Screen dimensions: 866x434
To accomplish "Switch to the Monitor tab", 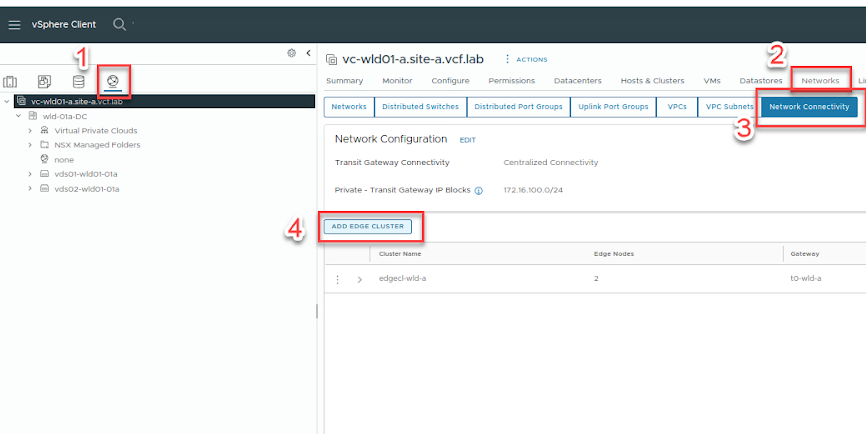I will tap(397, 81).
